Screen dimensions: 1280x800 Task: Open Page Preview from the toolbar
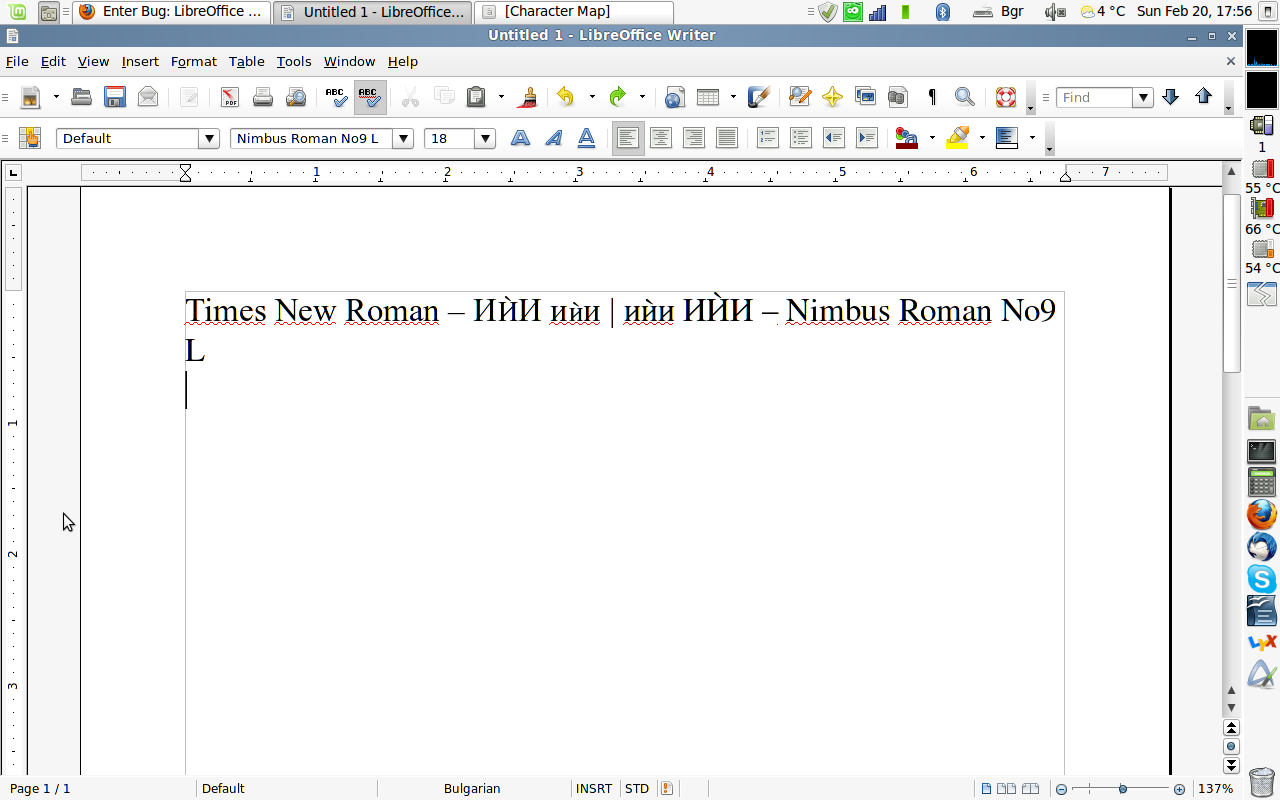pyautogui.click(x=296, y=97)
